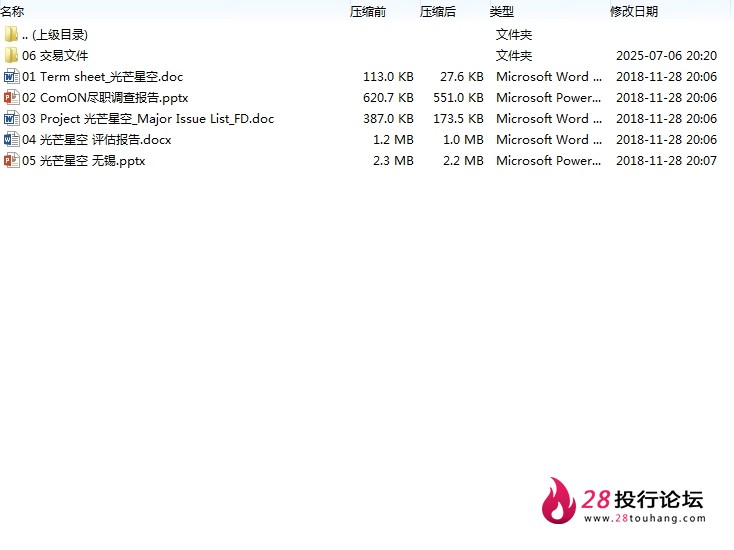734x550 pixels.
Task: Click the 2025-07-06 20:20 modified date
Action: tap(667, 56)
